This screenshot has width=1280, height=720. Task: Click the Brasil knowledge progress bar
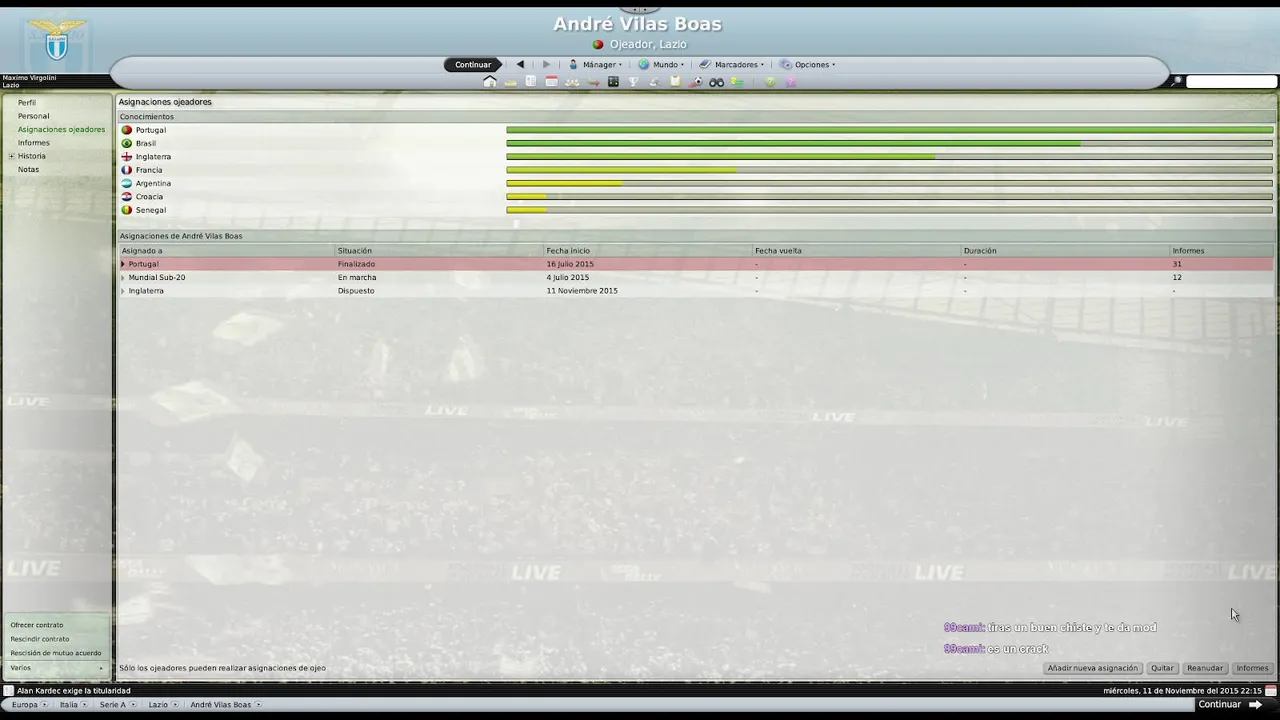pos(889,143)
